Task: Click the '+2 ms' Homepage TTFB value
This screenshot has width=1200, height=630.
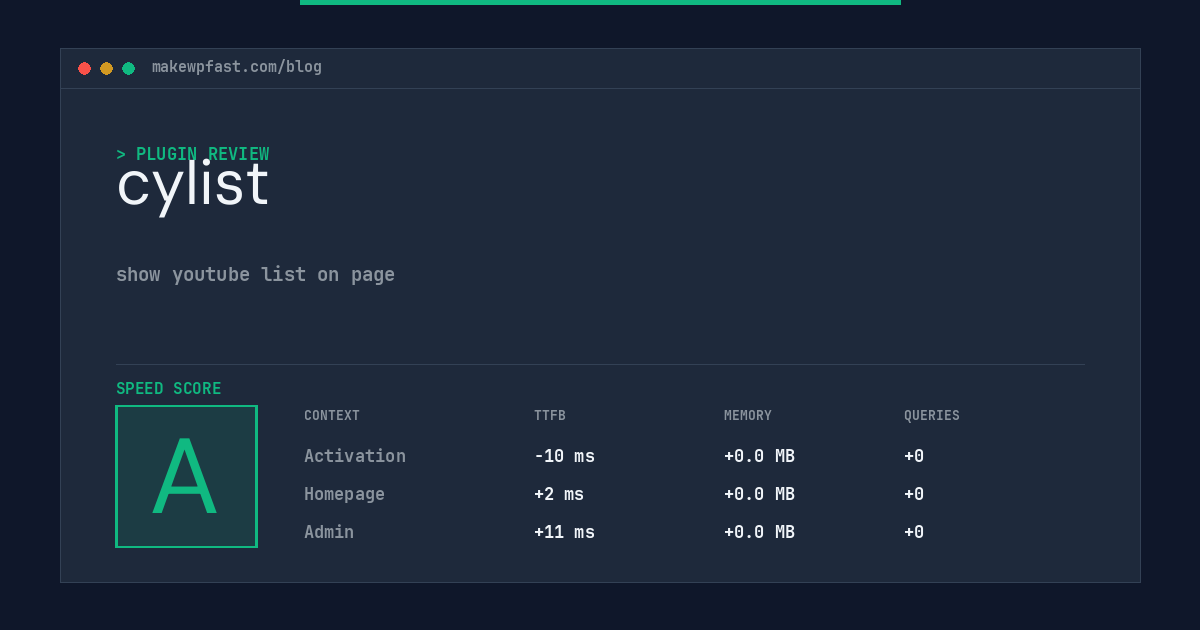Action: (559, 494)
